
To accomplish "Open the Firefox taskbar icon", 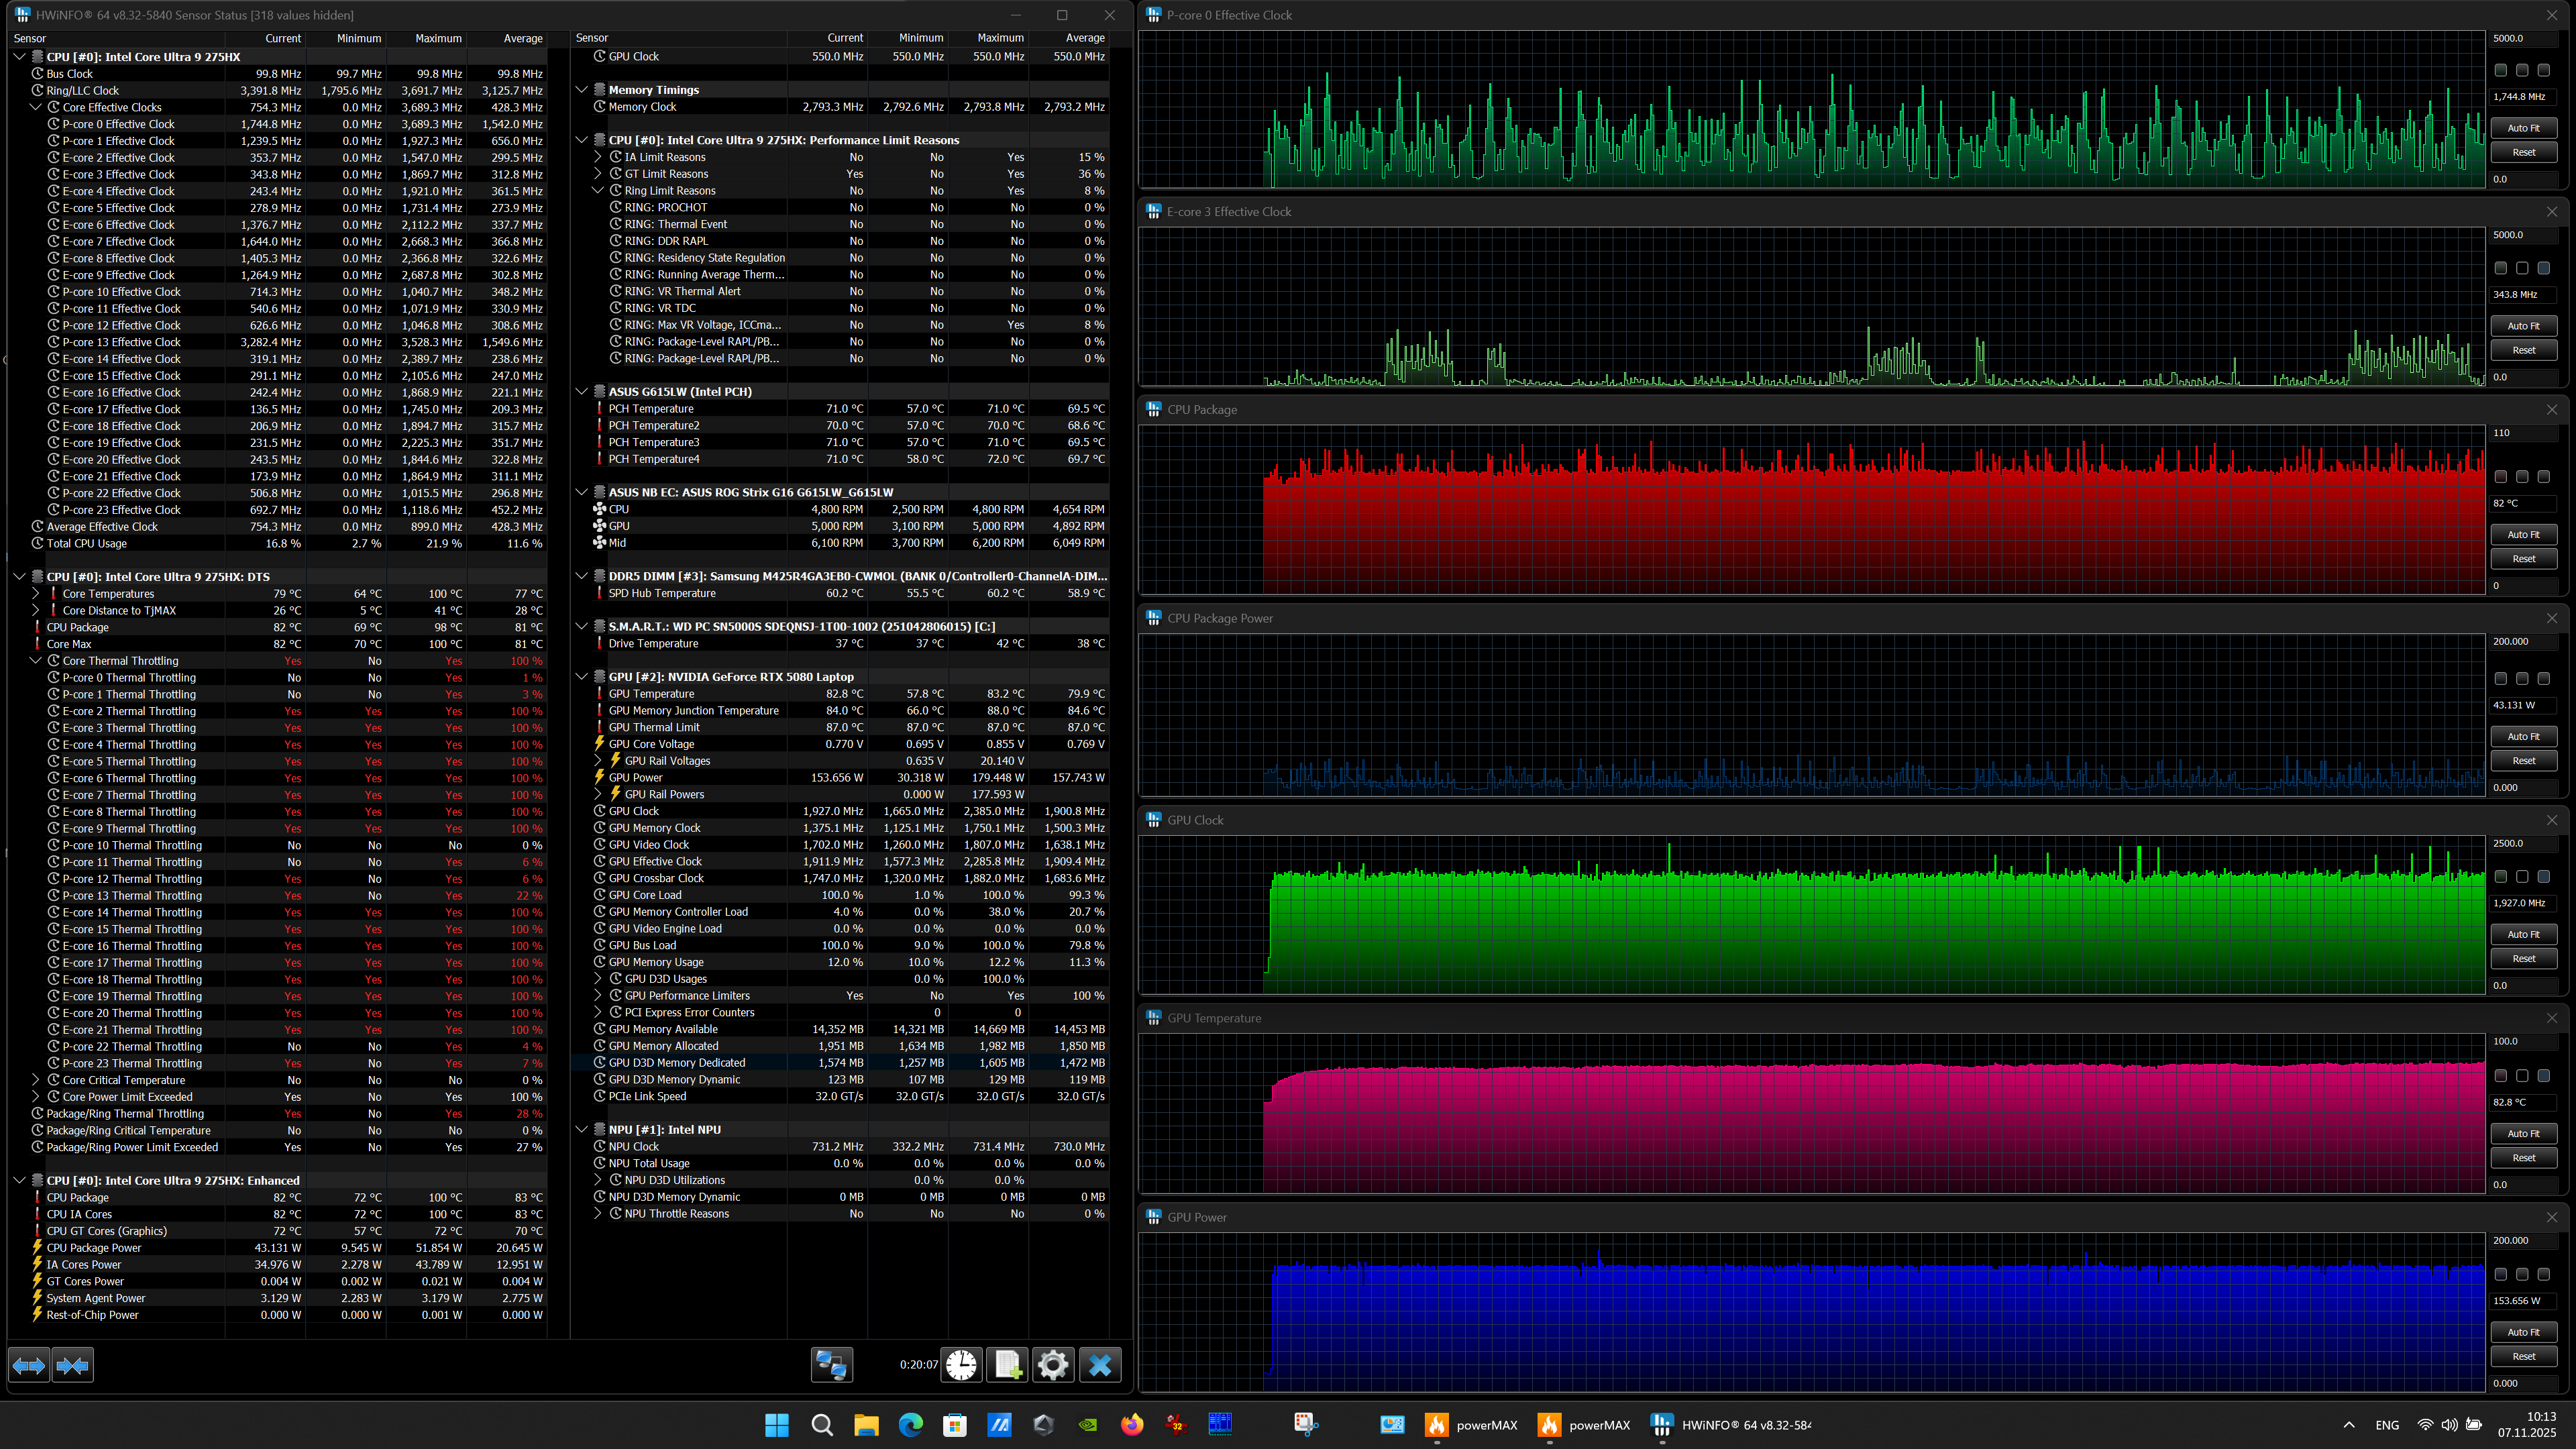I will click(1132, 1425).
